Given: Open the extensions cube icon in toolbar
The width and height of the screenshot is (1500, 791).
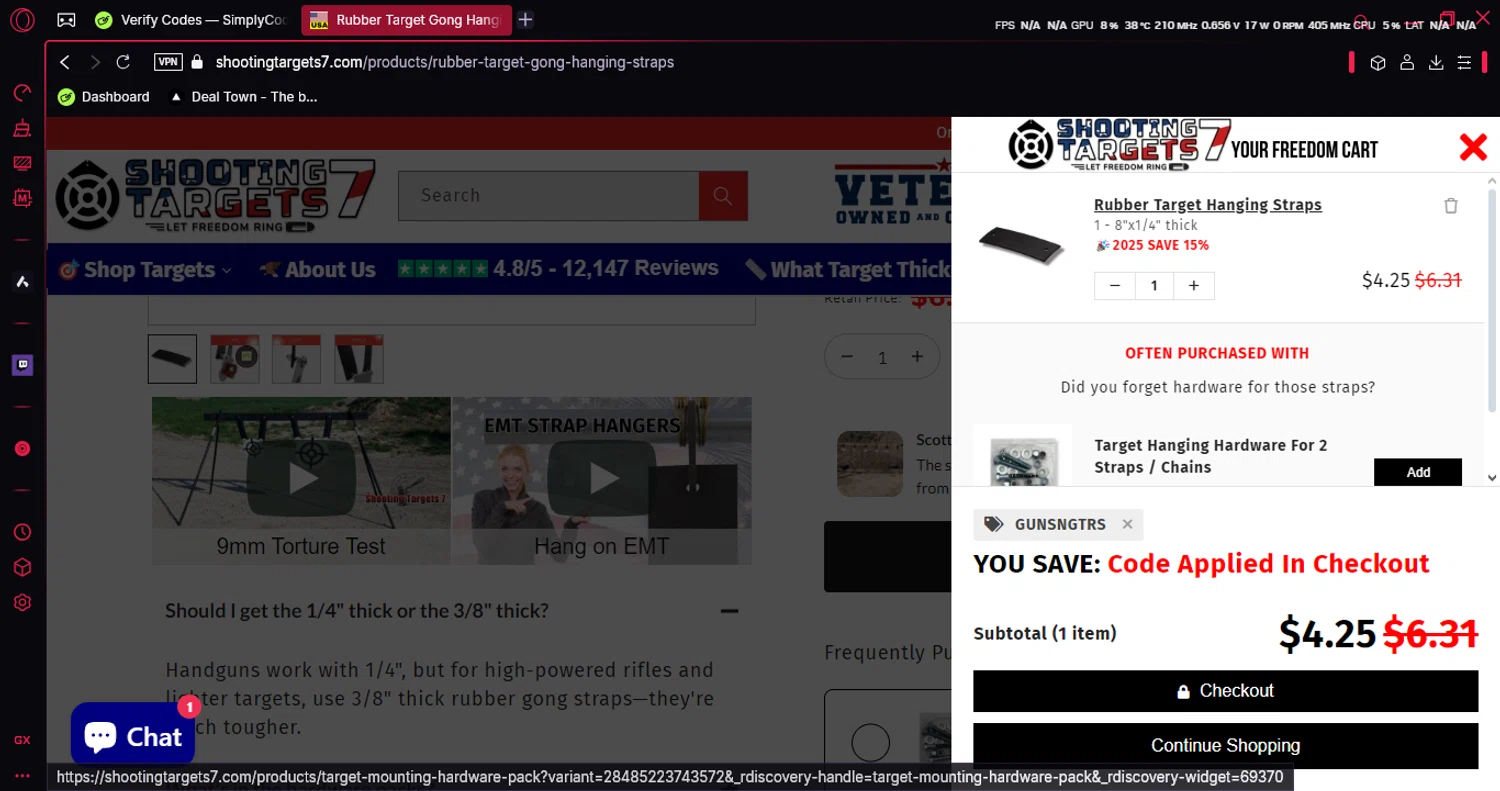Looking at the screenshot, I should click(1378, 62).
